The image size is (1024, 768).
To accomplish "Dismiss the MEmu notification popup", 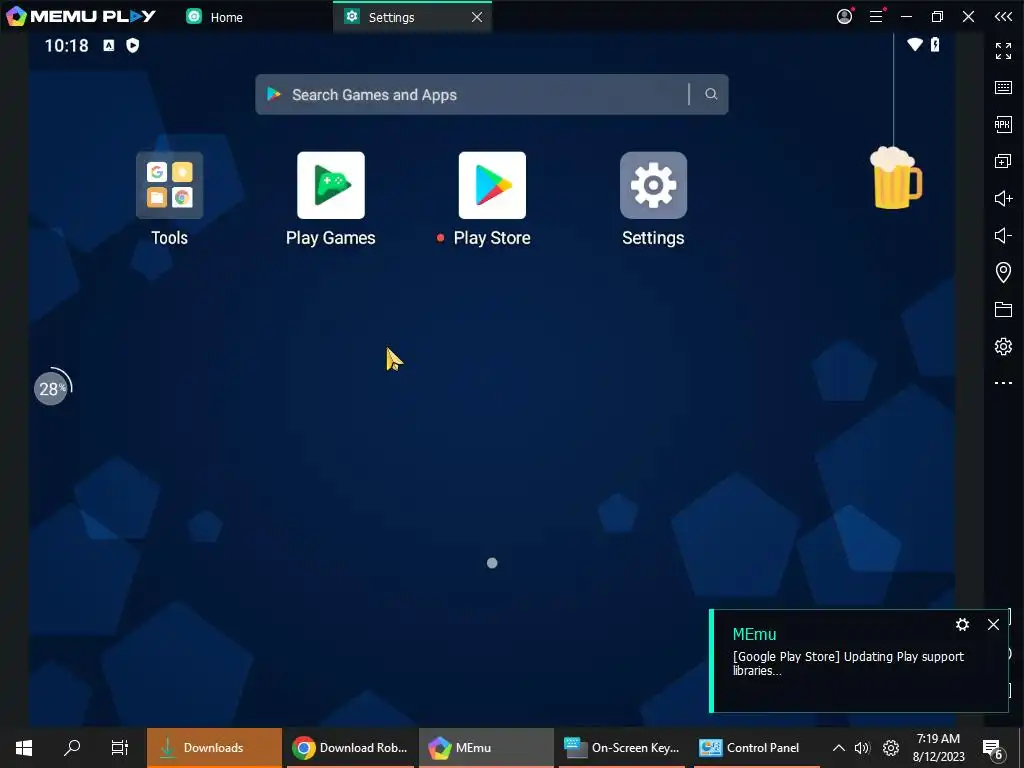I will 993,624.
